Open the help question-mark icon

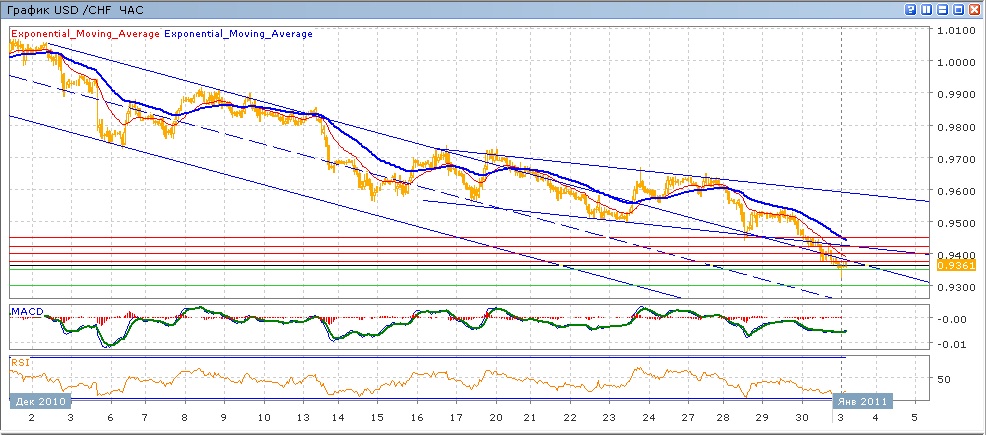tap(911, 9)
